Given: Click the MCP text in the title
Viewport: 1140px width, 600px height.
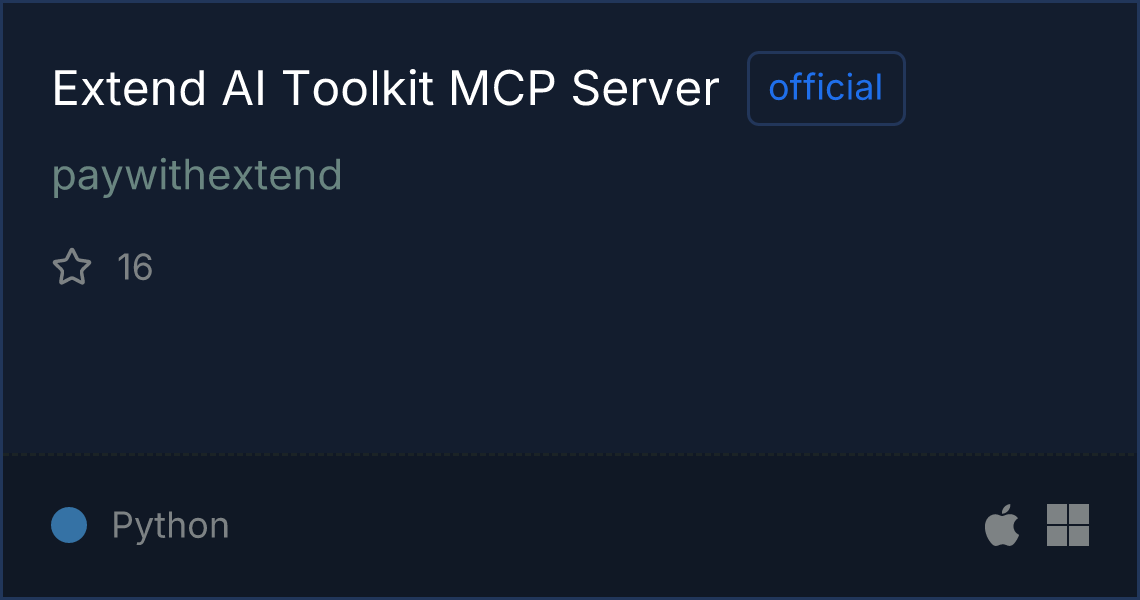Looking at the screenshot, I should point(502,89).
